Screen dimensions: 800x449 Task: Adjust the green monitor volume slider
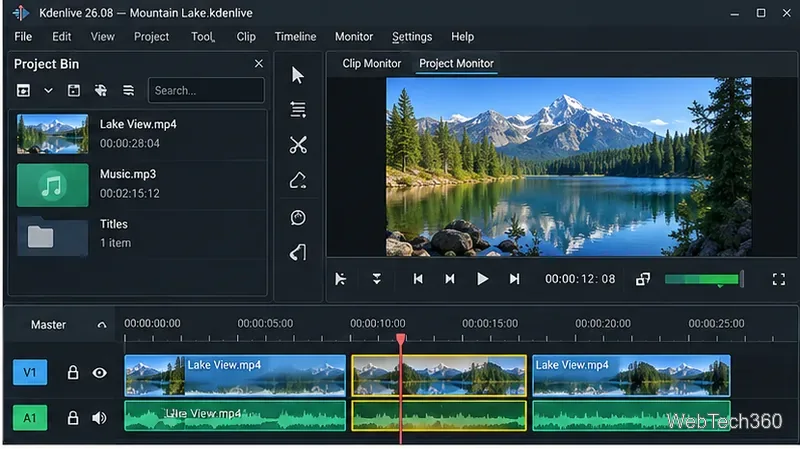pyautogui.click(x=704, y=279)
